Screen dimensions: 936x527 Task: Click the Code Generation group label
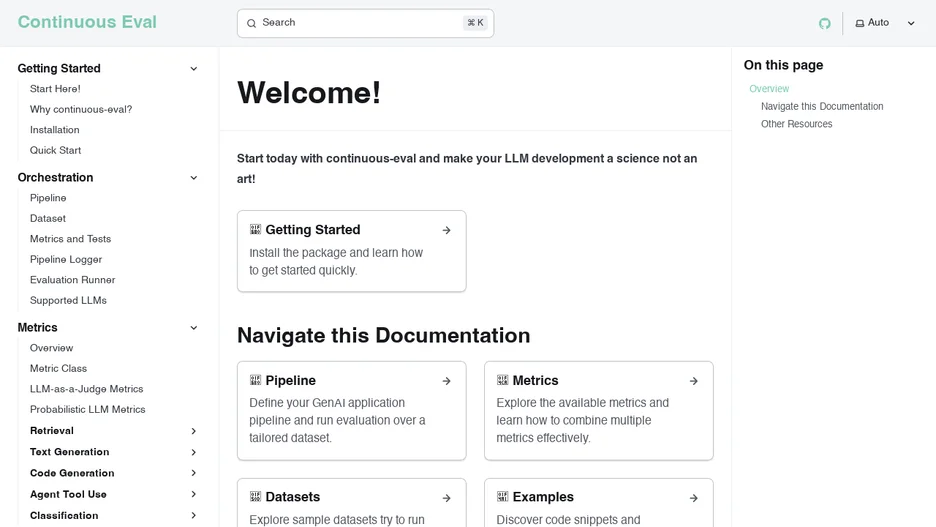pos(72,473)
